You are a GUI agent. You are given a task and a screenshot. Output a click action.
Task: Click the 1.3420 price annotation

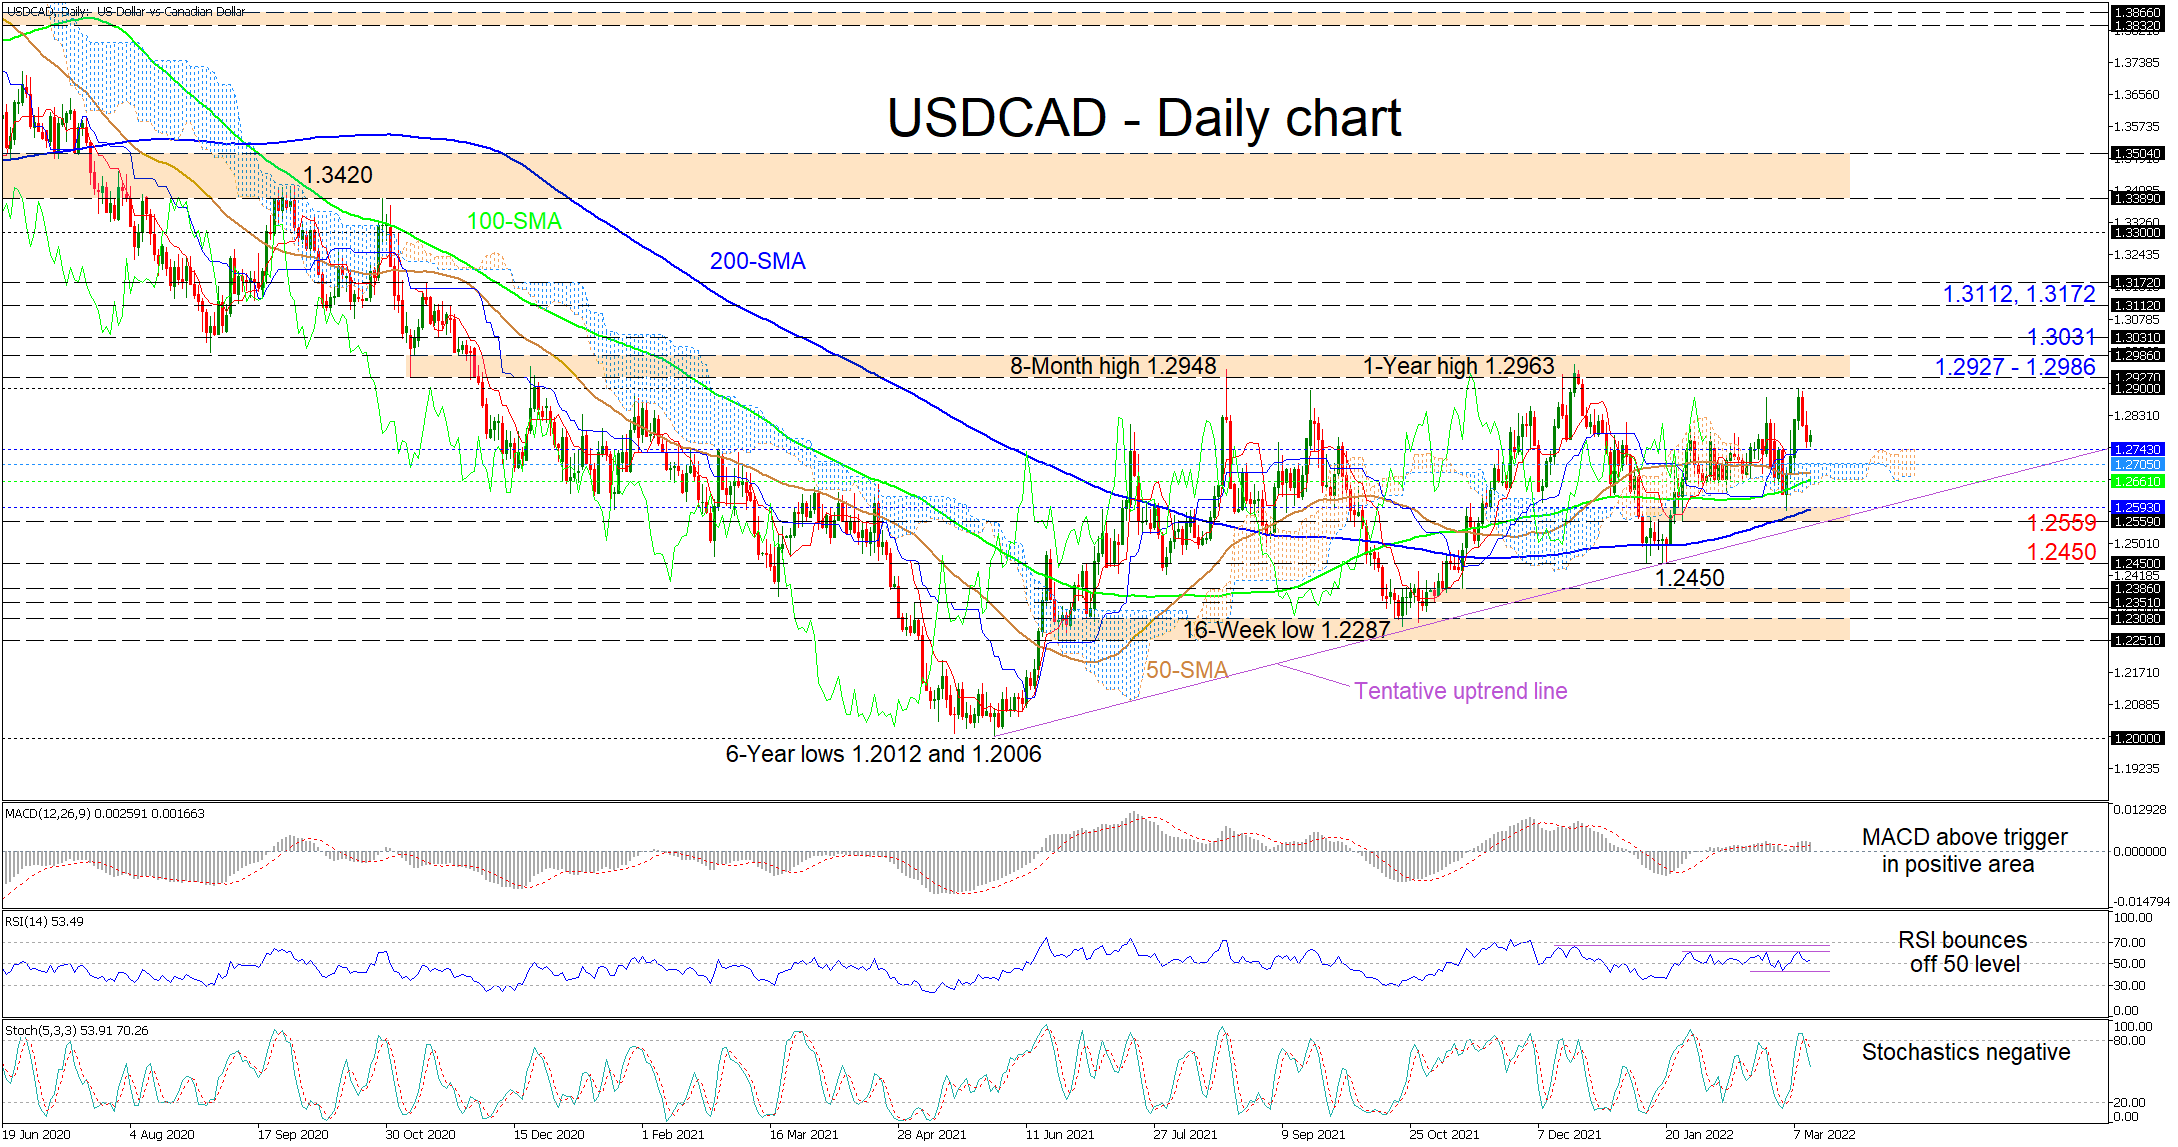click(337, 175)
